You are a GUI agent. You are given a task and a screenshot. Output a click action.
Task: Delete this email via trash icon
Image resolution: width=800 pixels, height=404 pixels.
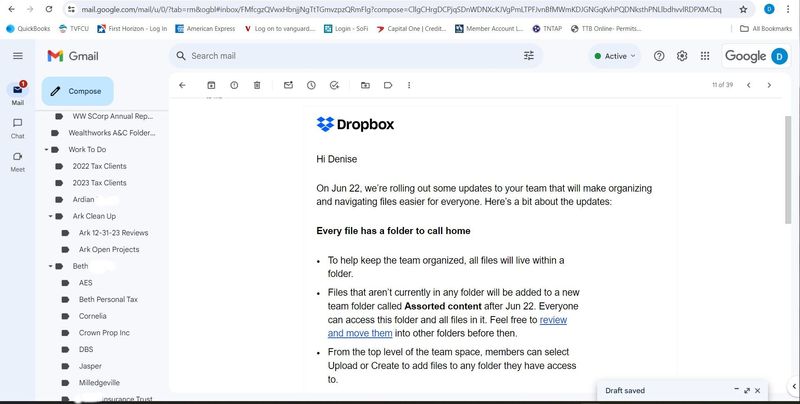(x=257, y=85)
